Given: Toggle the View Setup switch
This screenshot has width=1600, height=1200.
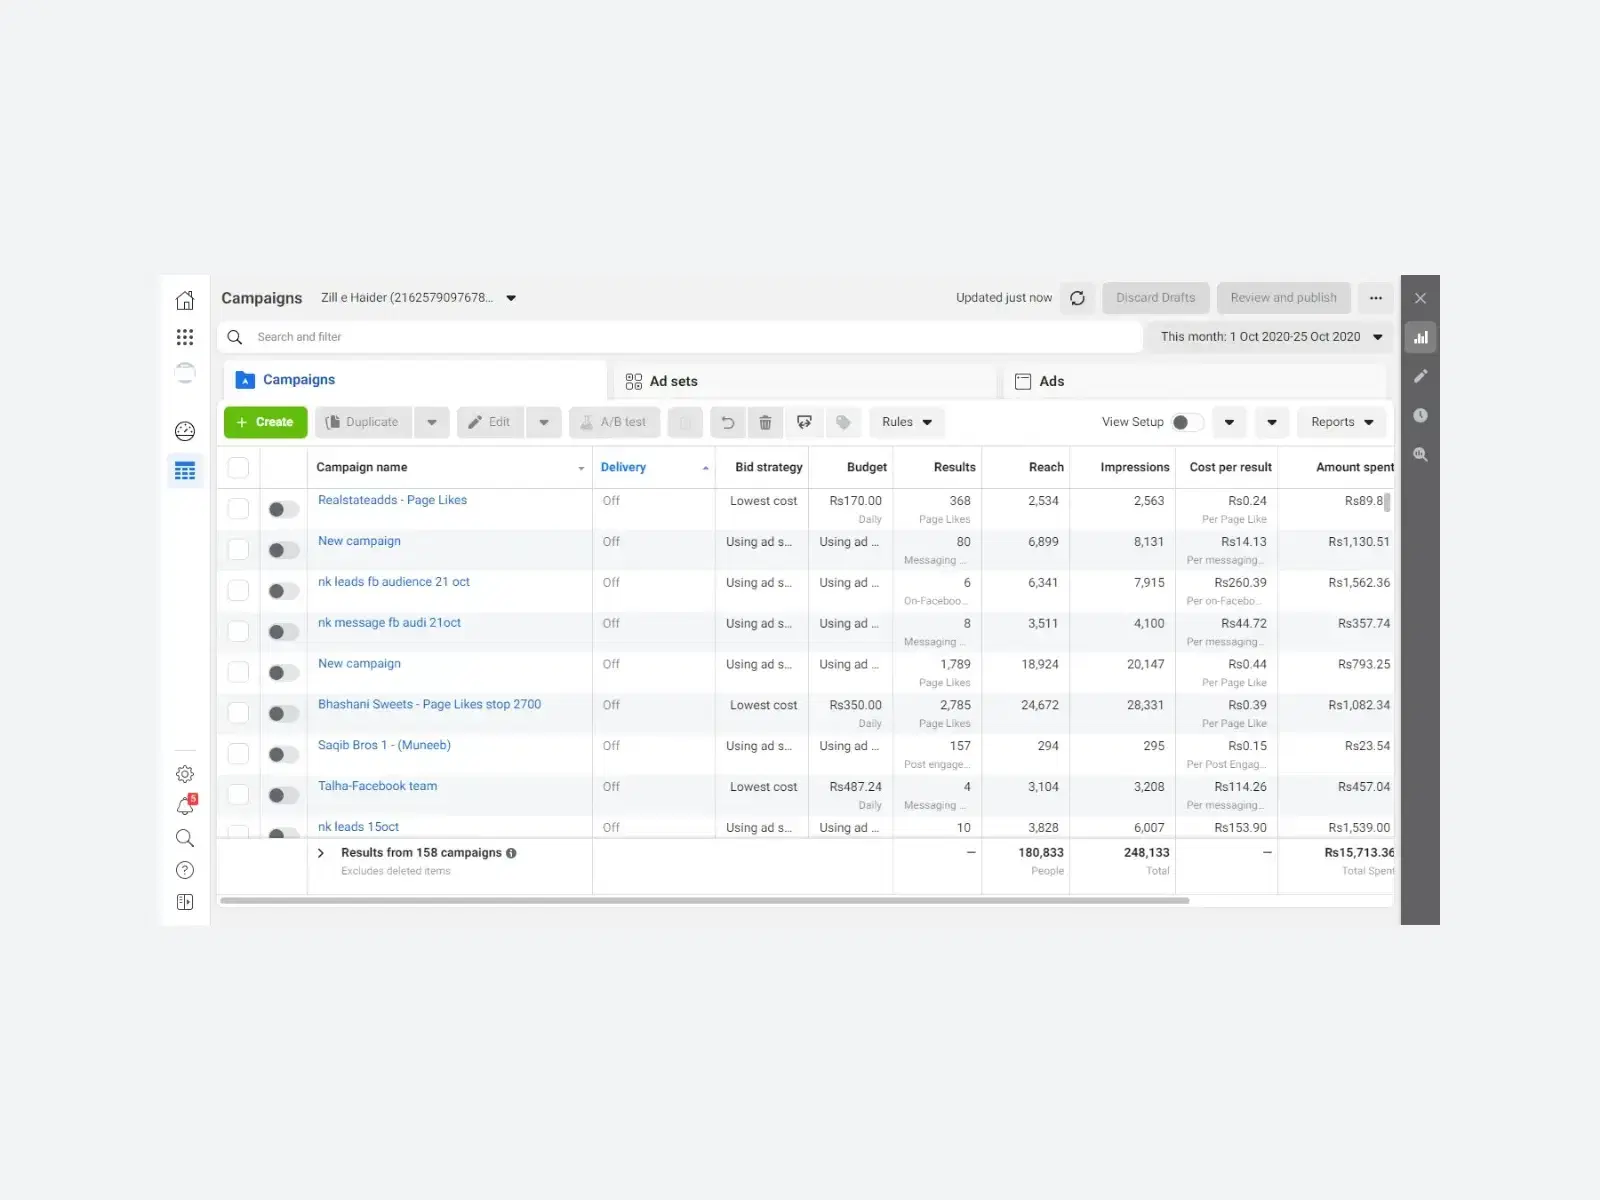Looking at the screenshot, I should pos(1187,422).
